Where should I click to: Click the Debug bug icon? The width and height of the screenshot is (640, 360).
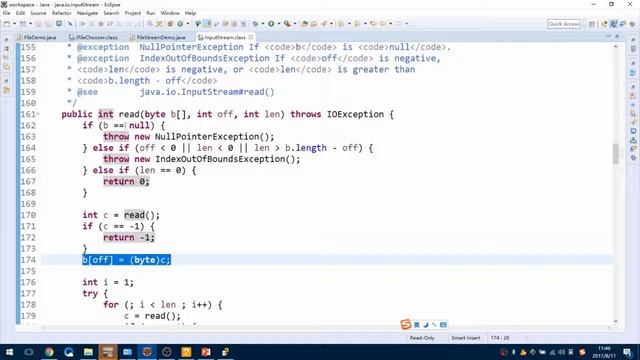coord(256,24)
